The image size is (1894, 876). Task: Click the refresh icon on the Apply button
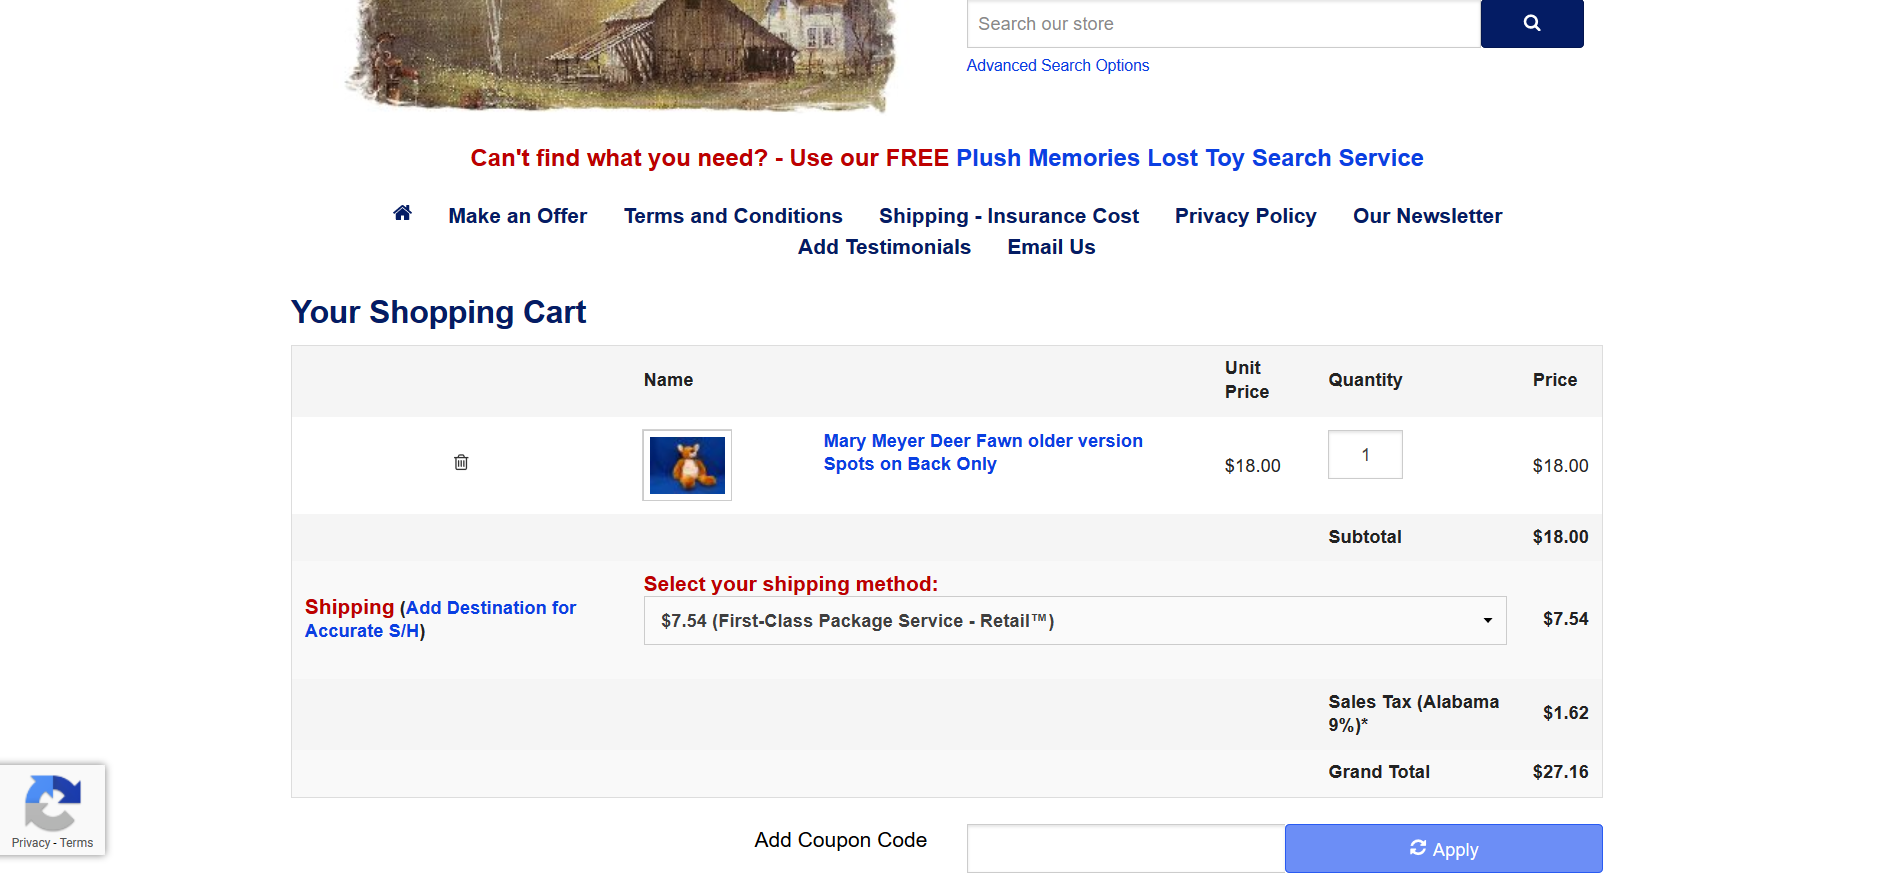pos(1417,848)
